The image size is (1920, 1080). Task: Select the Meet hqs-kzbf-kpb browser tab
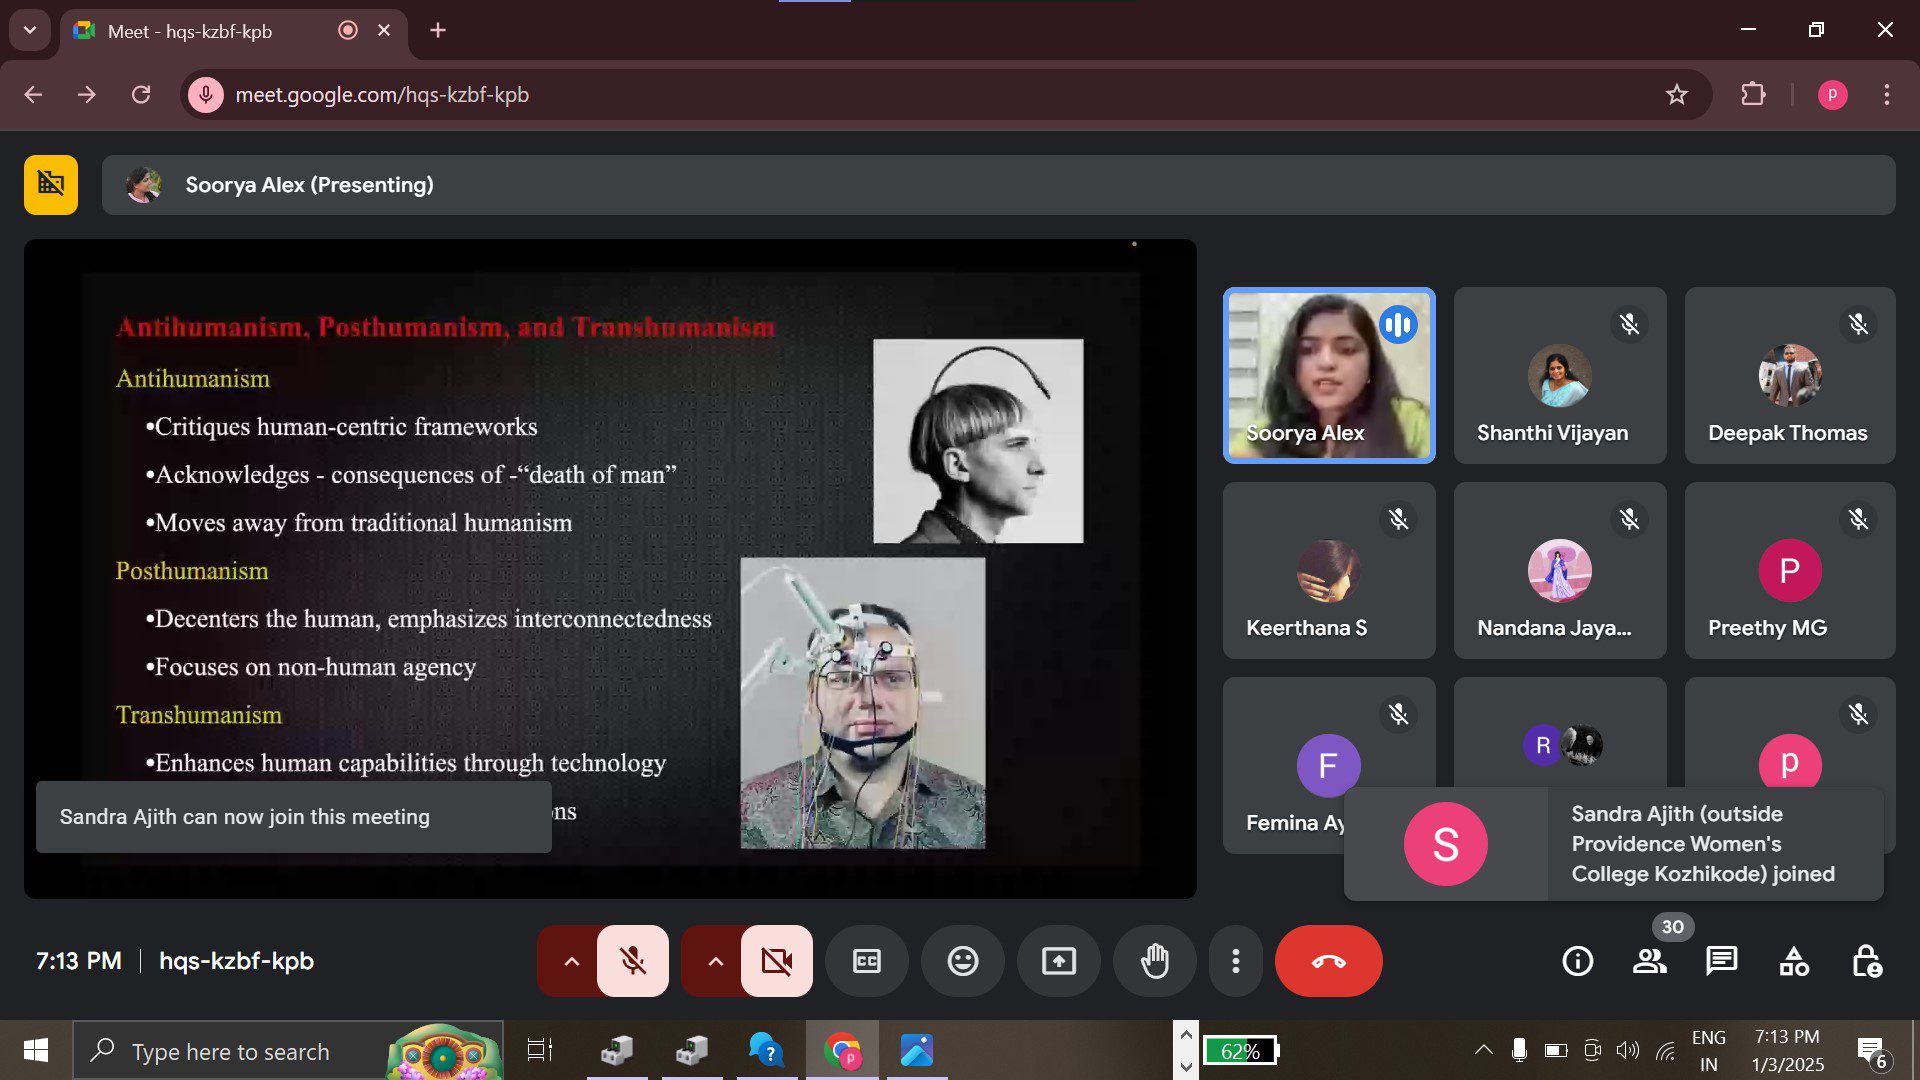pyautogui.click(x=190, y=31)
